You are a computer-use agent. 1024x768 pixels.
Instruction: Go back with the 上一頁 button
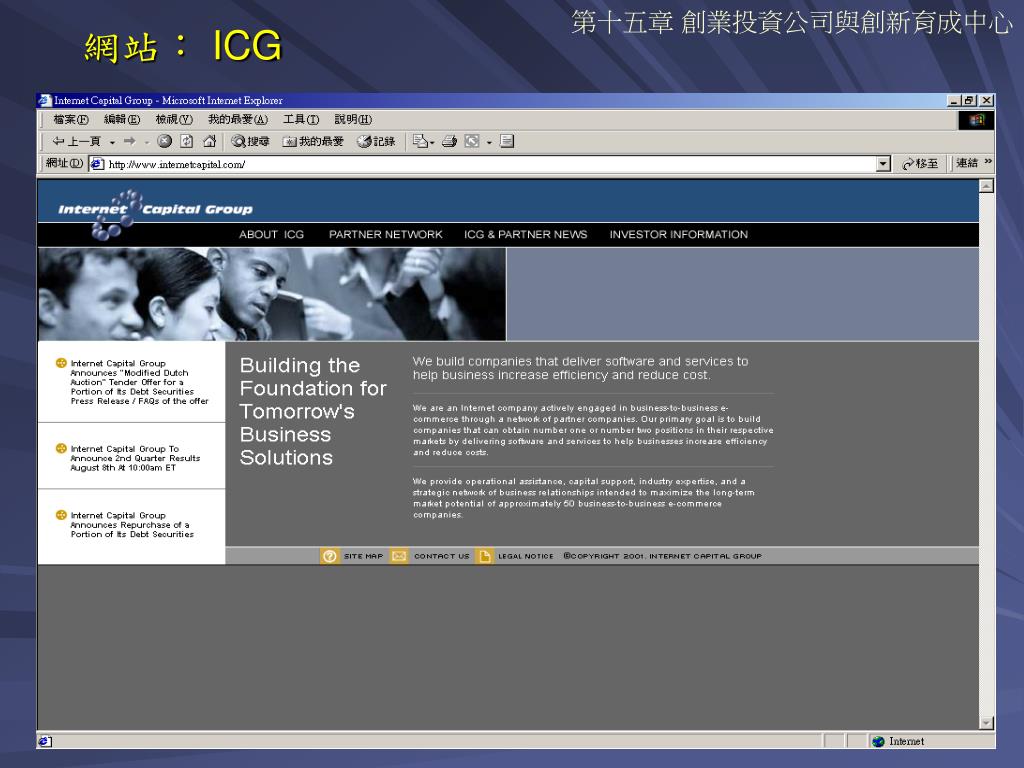tap(76, 141)
